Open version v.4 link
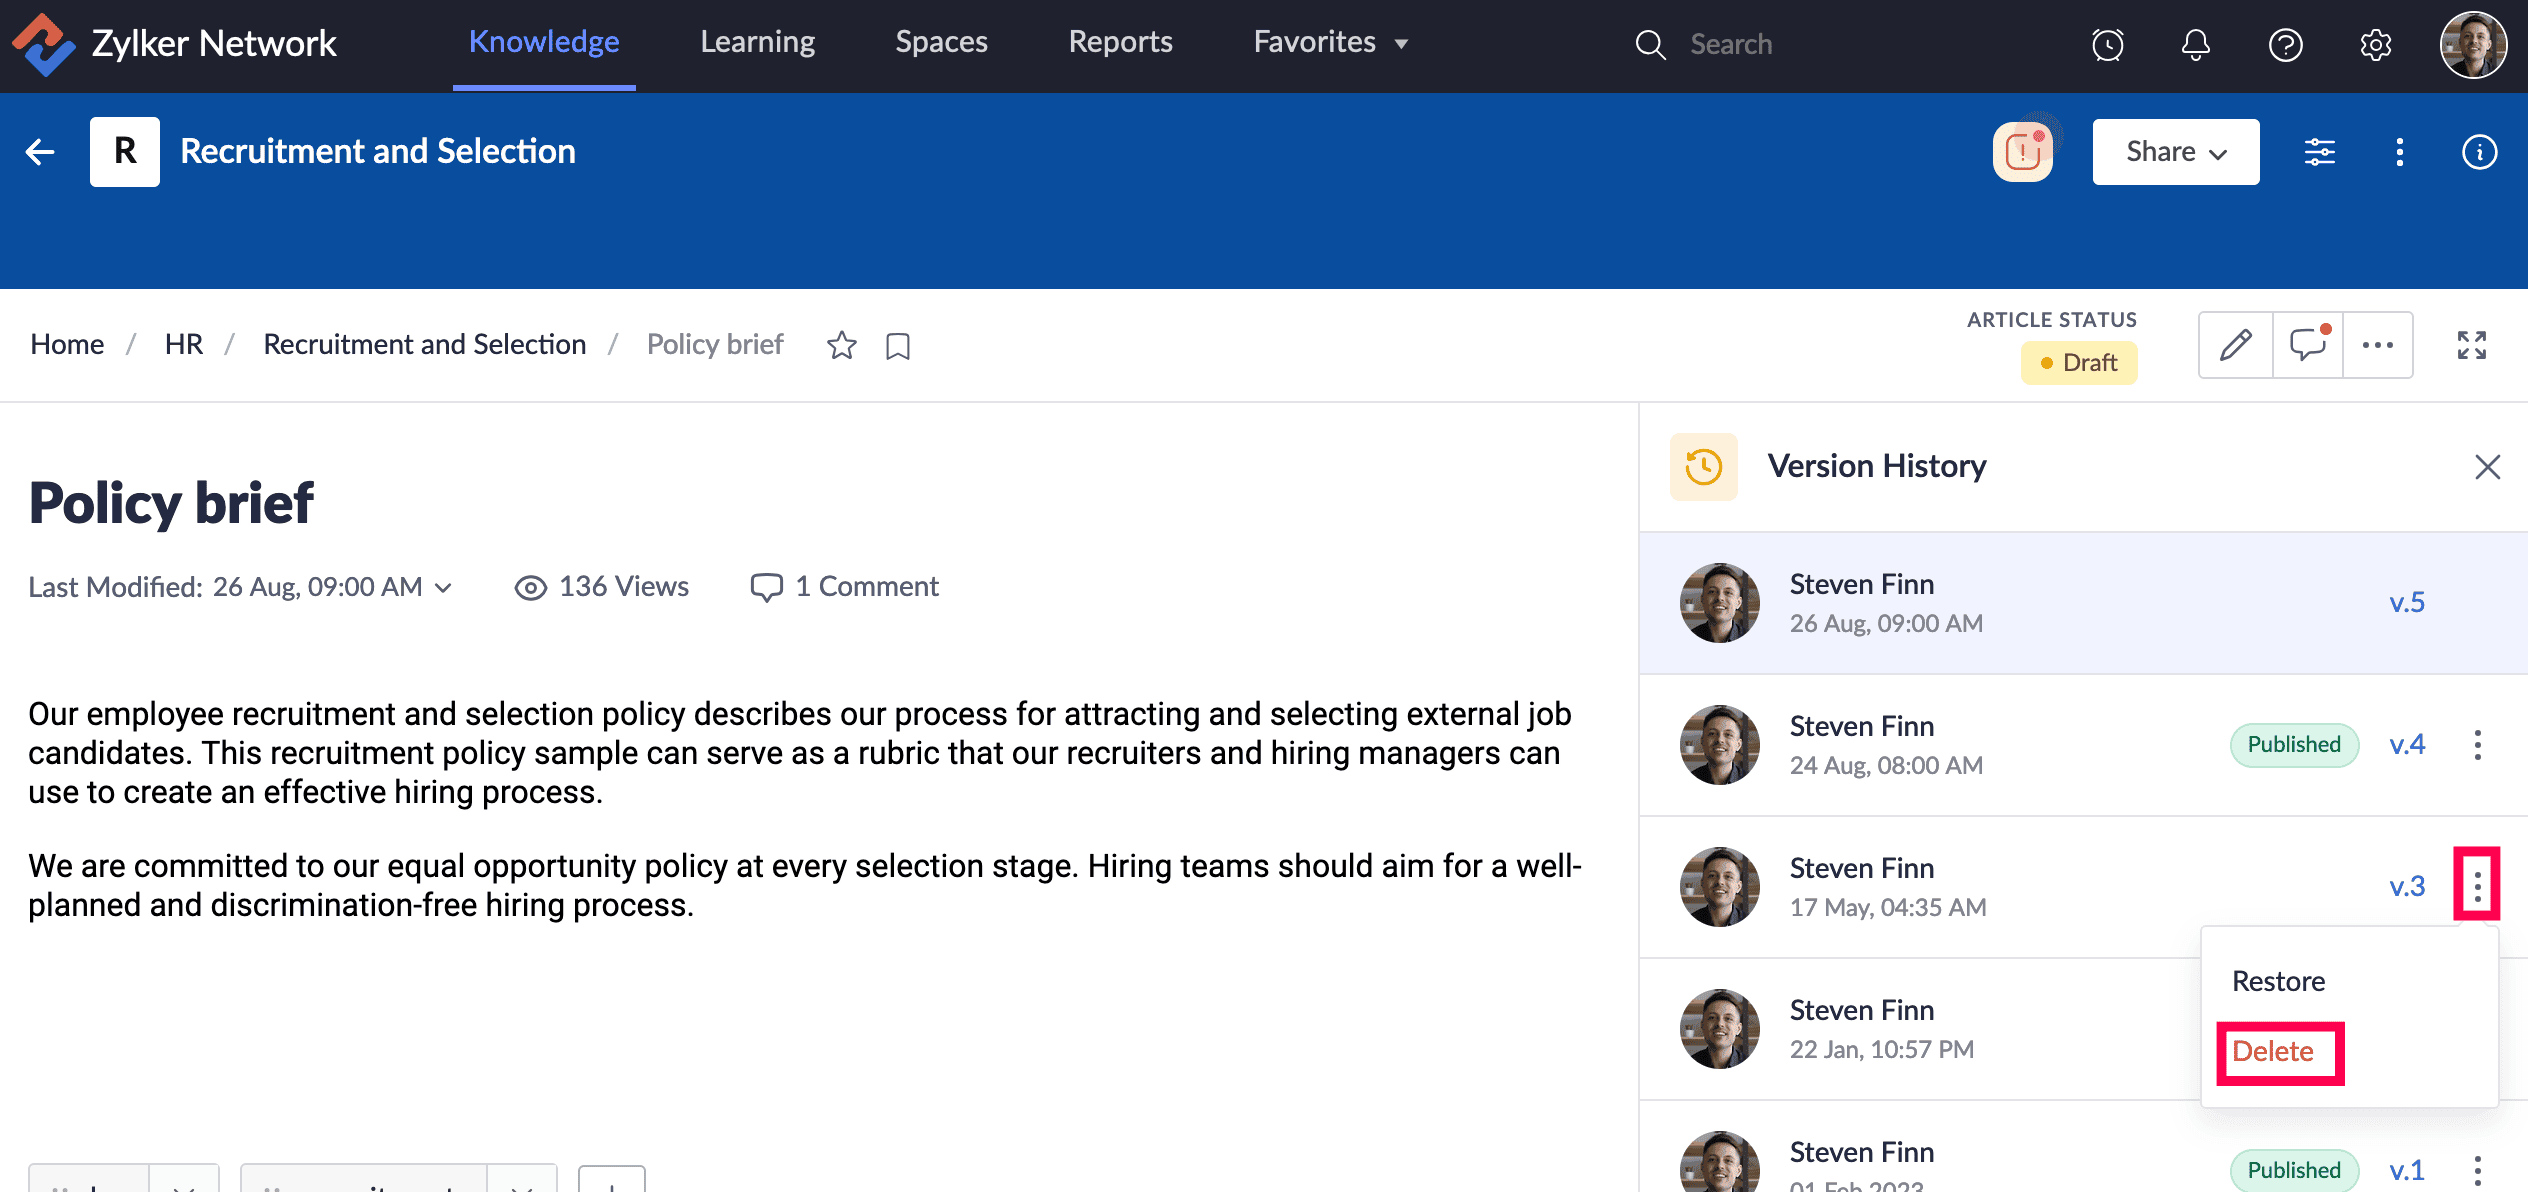This screenshot has width=2528, height=1192. (x=2406, y=744)
